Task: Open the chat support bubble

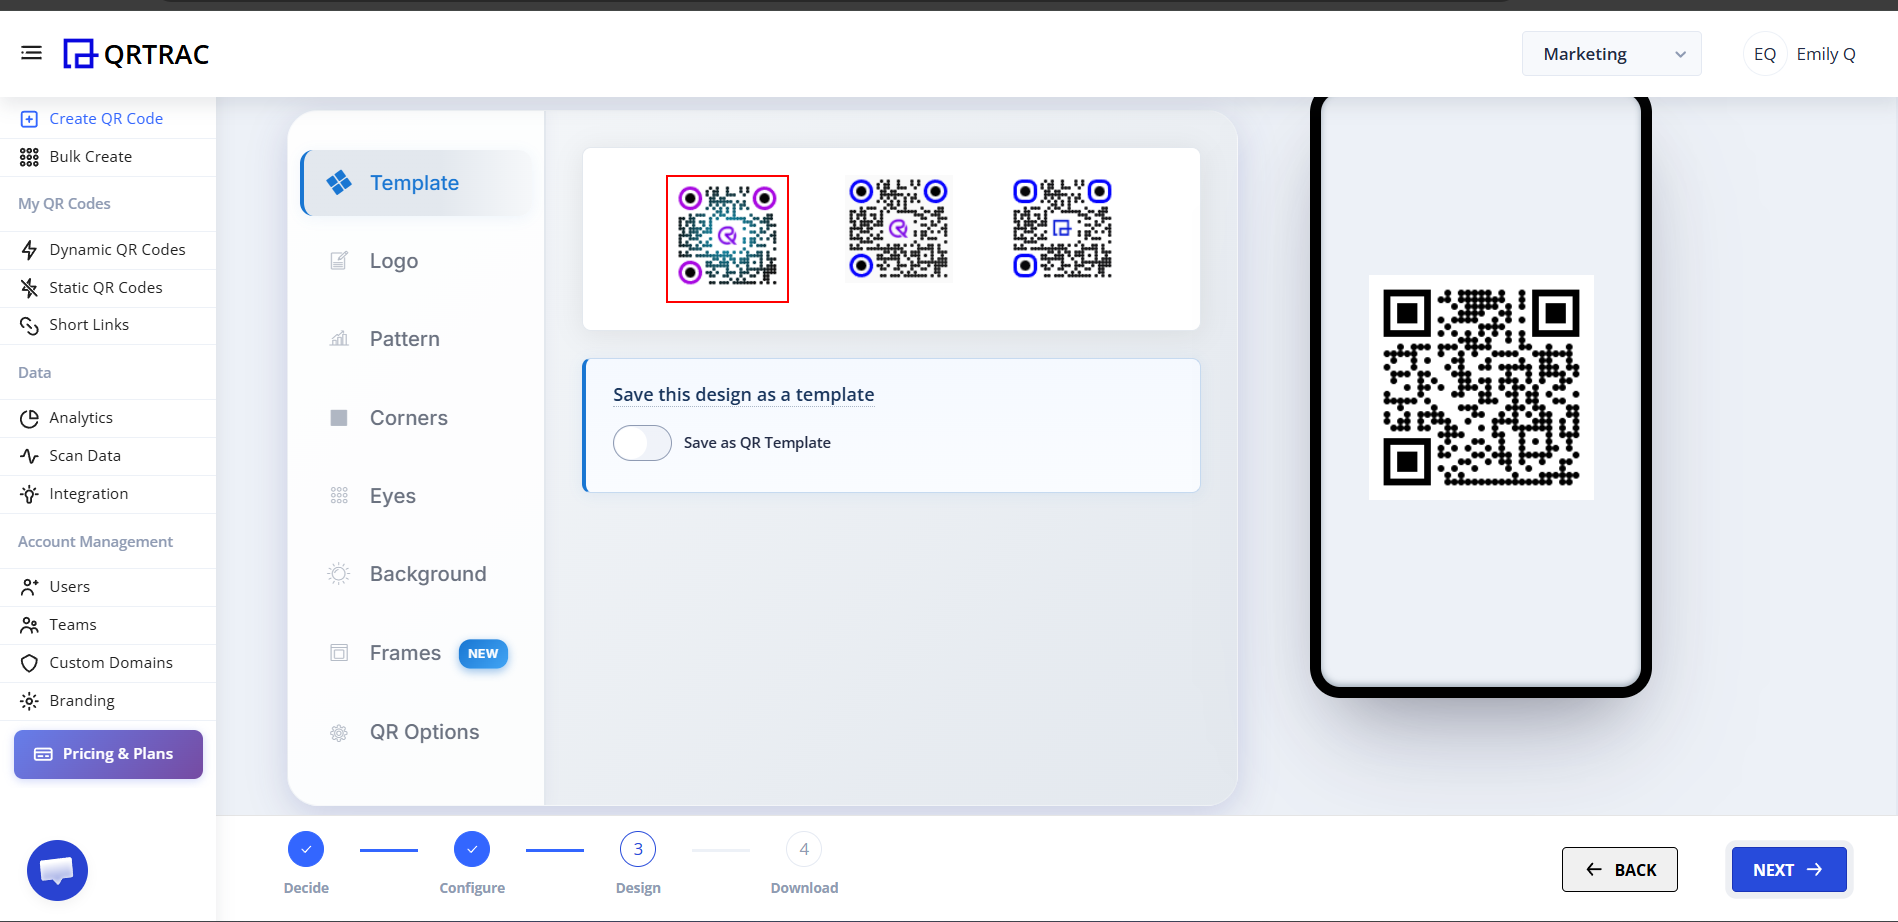Action: 57,870
